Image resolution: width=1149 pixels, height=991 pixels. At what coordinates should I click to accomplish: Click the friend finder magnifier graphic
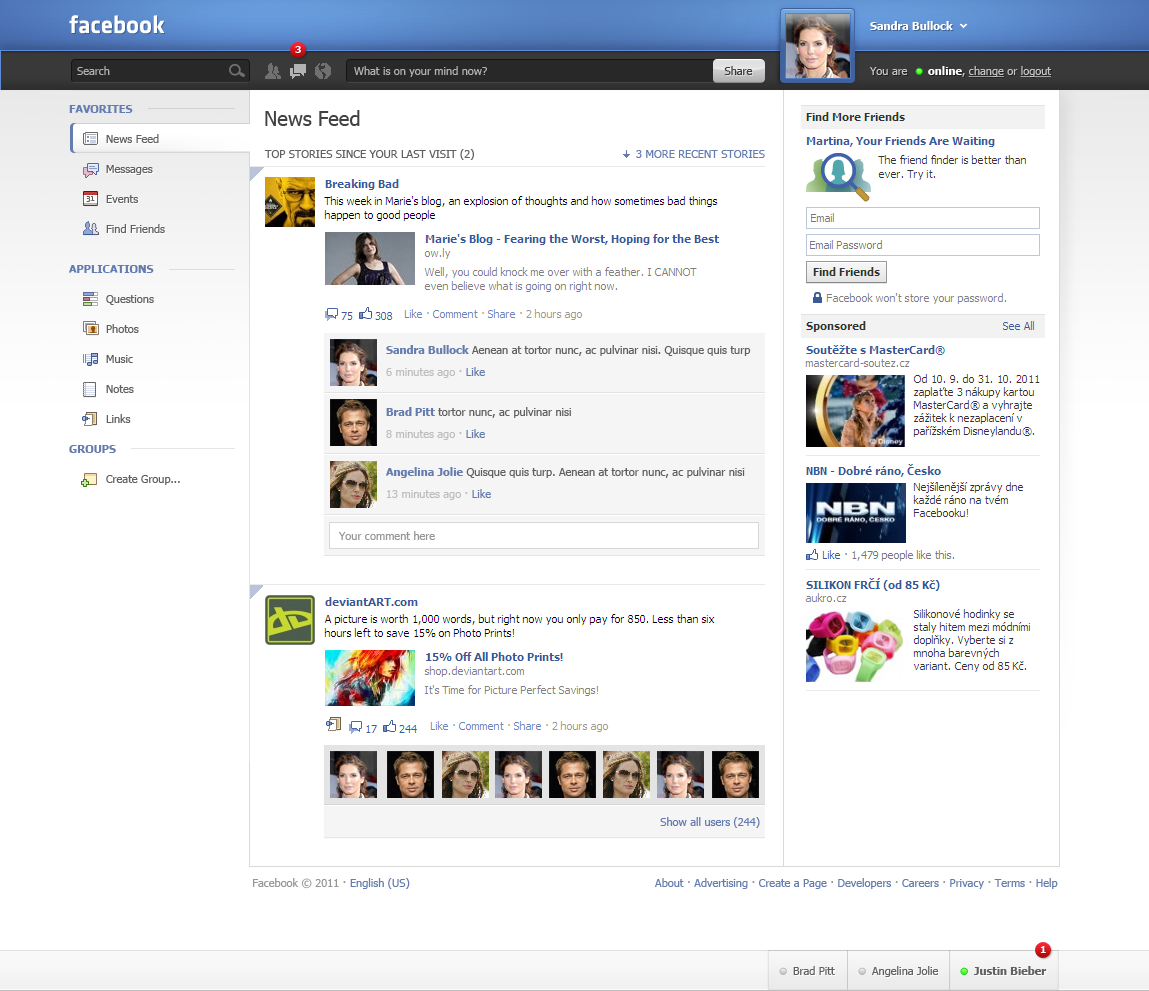(x=838, y=177)
